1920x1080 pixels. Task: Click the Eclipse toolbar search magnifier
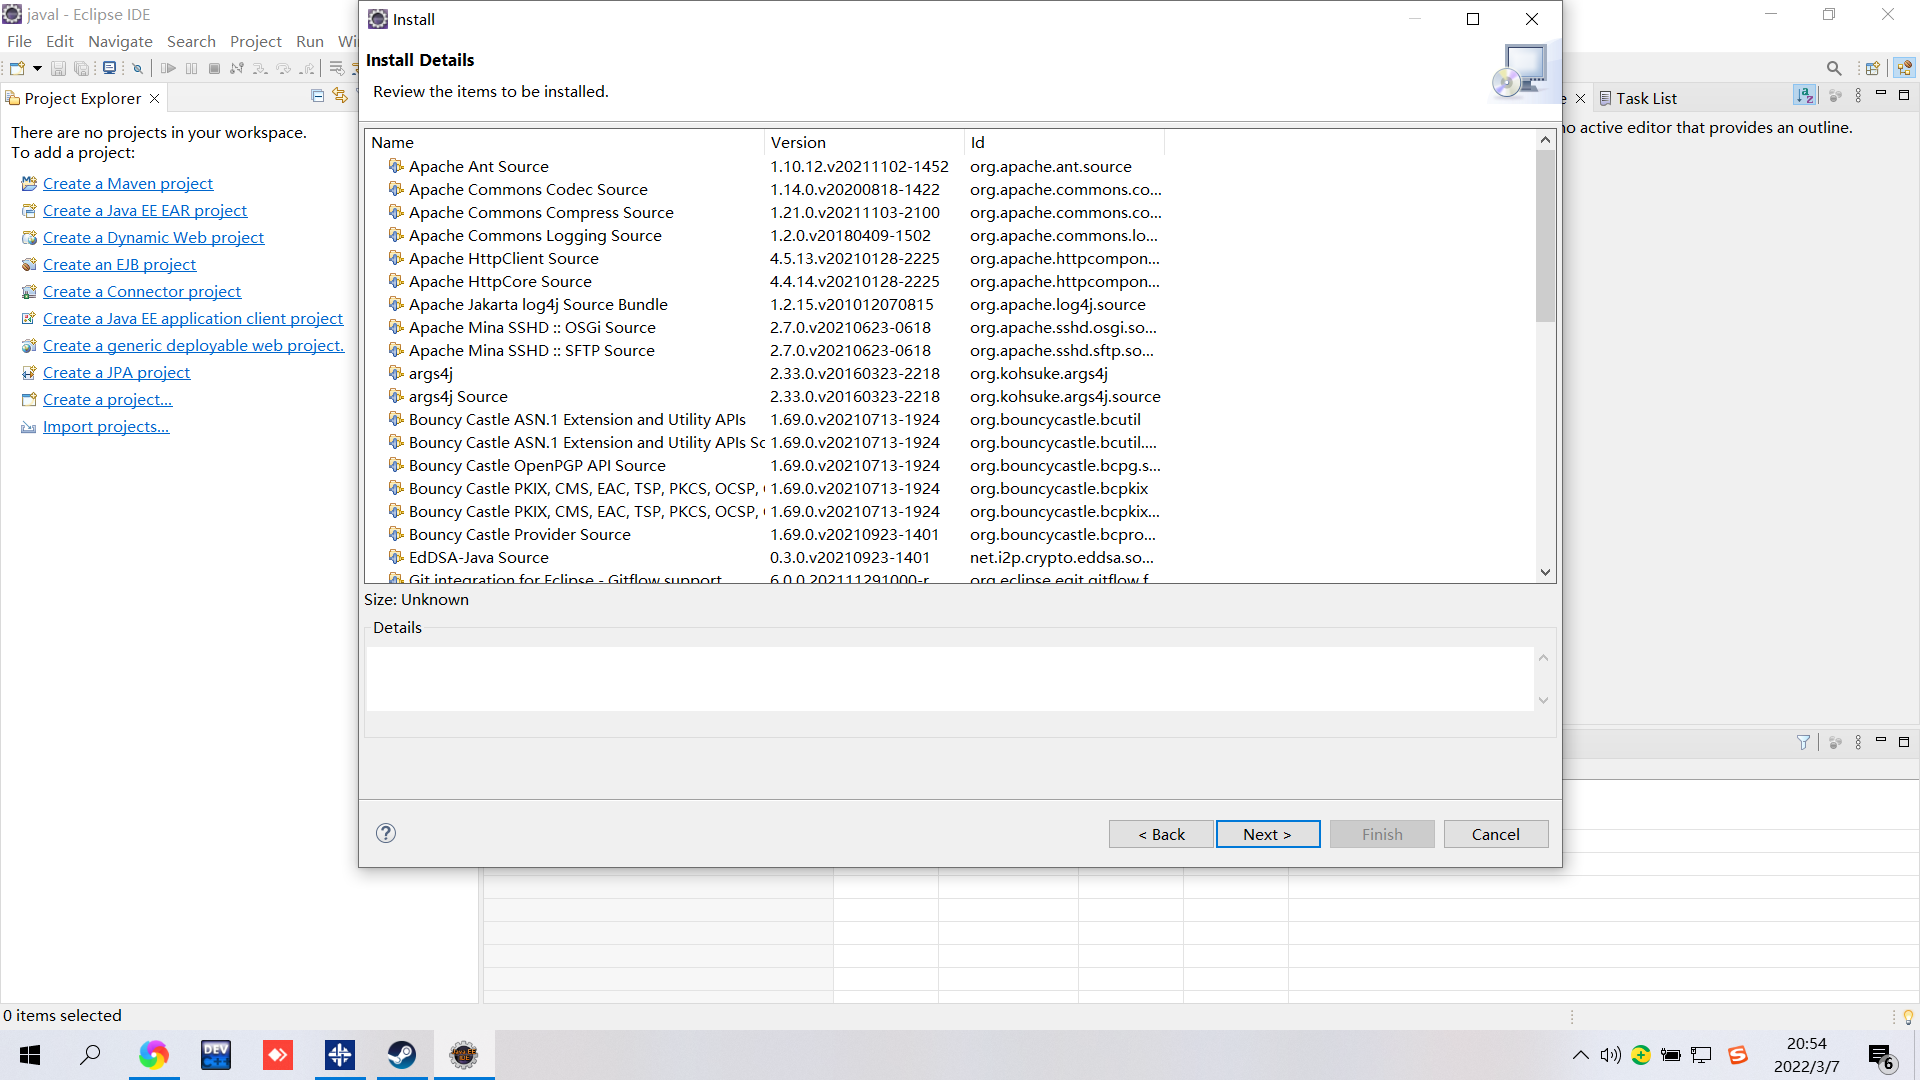point(1833,68)
